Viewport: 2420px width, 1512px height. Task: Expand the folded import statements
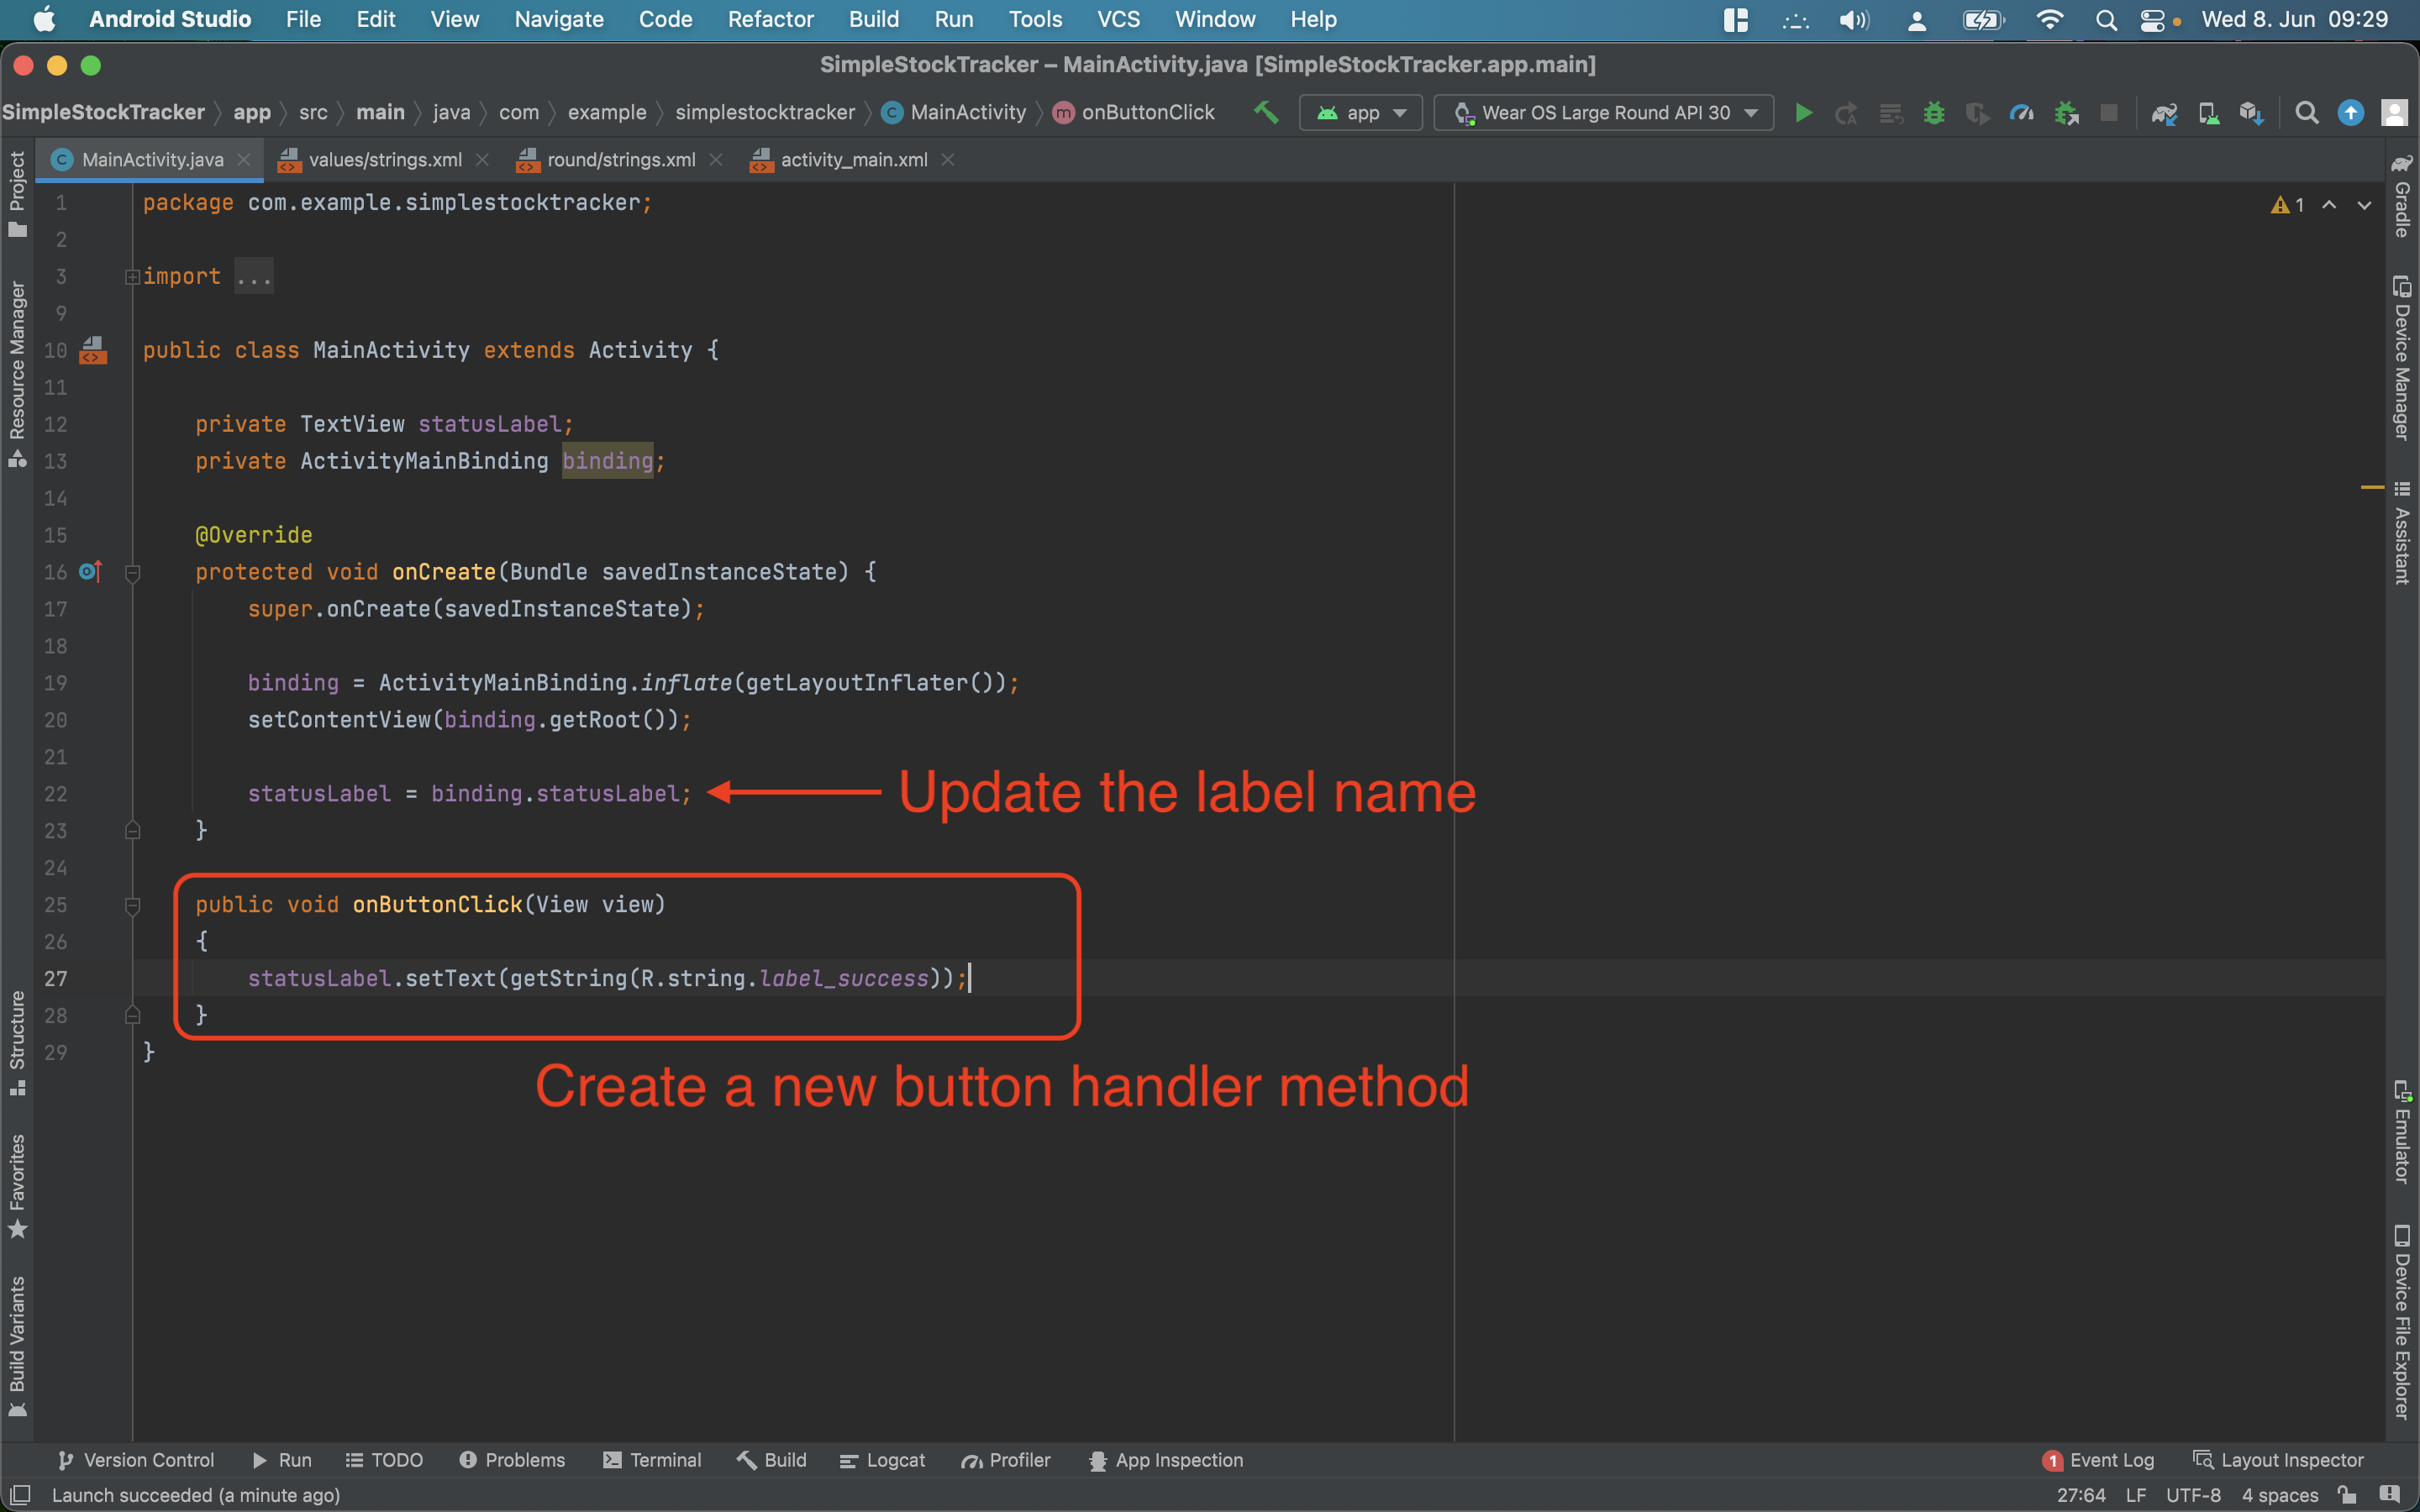coord(132,276)
